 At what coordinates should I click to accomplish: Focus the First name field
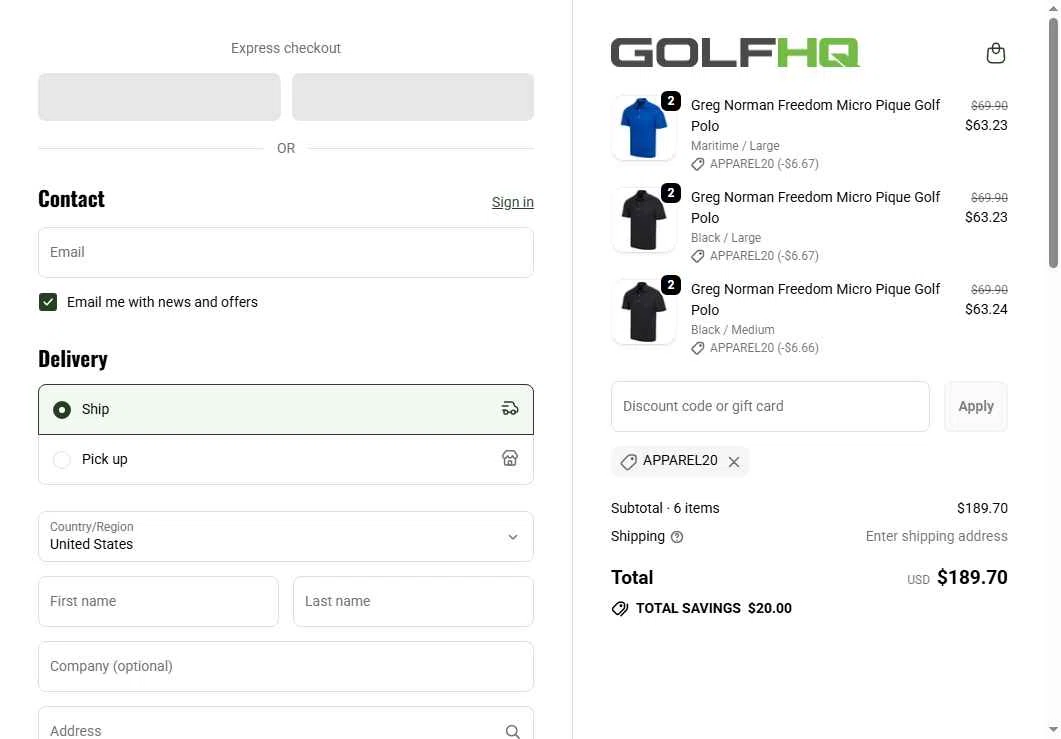pyautogui.click(x=158, y=601)
